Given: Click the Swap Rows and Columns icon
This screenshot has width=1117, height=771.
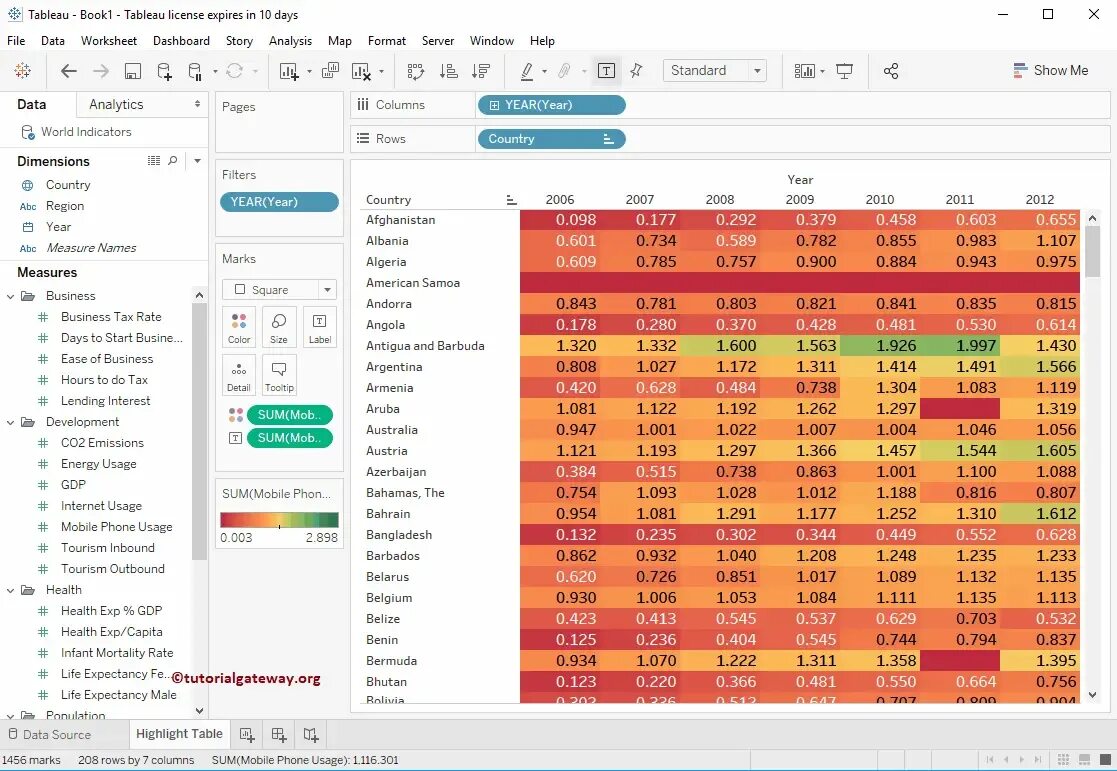Looking at the screenshot, I should (x=415, y=71).
